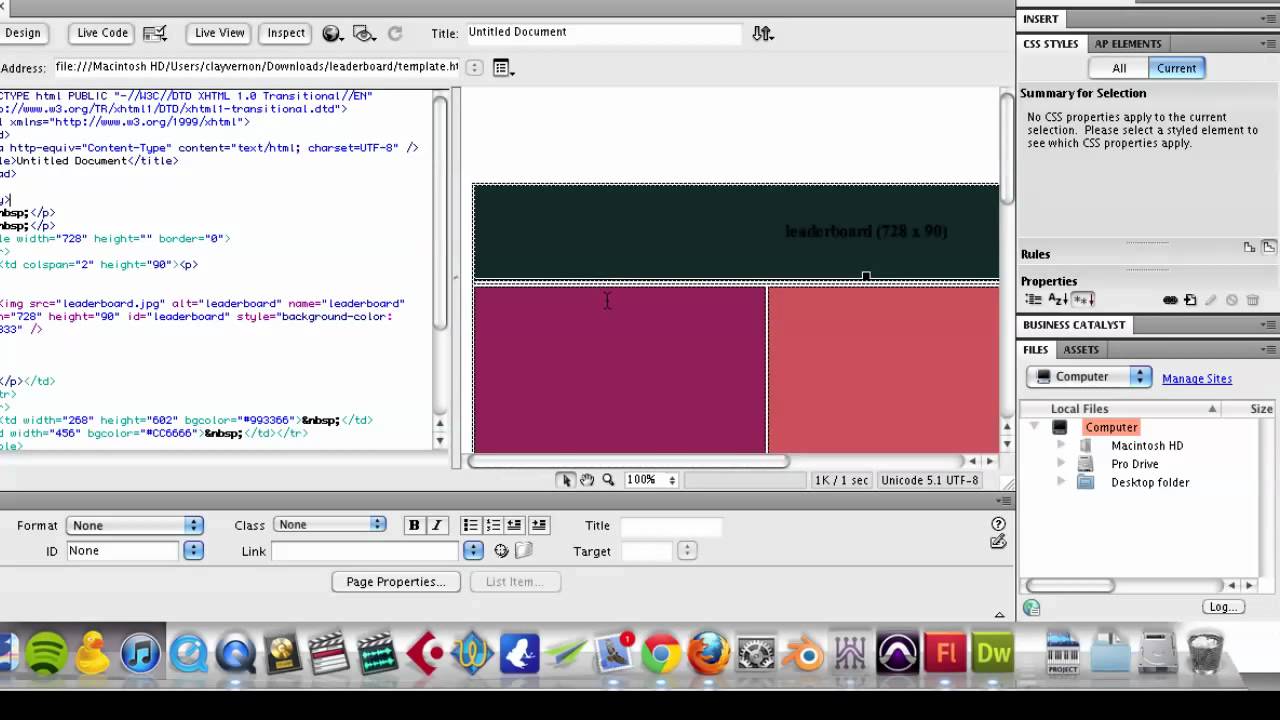The width and height of the screenshot is (1280, 720).
Task: Collapse the Computer tree node
Action: point(1034,427)
